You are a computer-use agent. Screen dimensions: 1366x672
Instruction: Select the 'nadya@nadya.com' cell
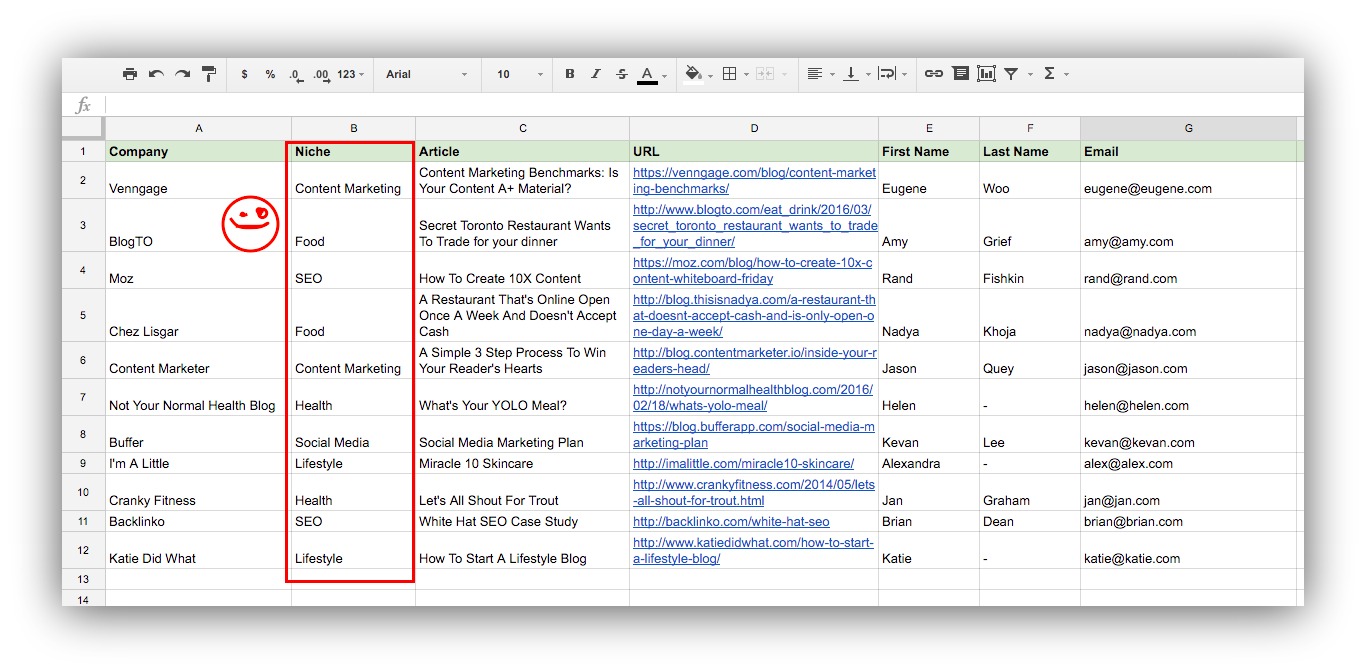tap(1188, 315)
